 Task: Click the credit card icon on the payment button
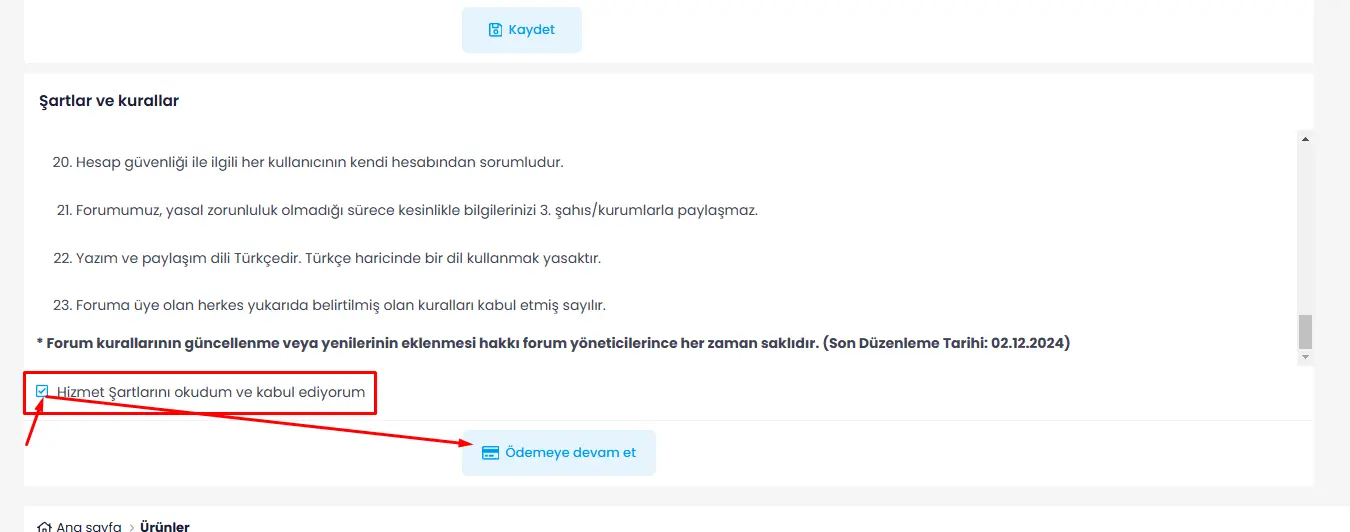[490, 453]
